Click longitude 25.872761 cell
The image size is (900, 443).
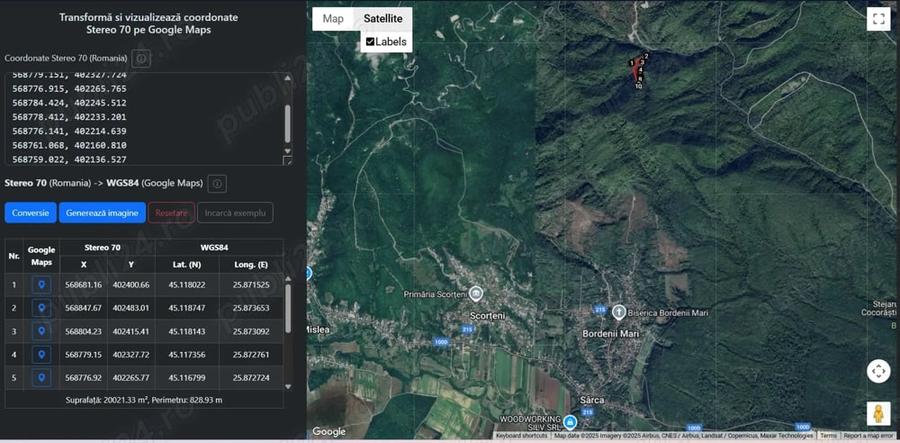point(251,355)
